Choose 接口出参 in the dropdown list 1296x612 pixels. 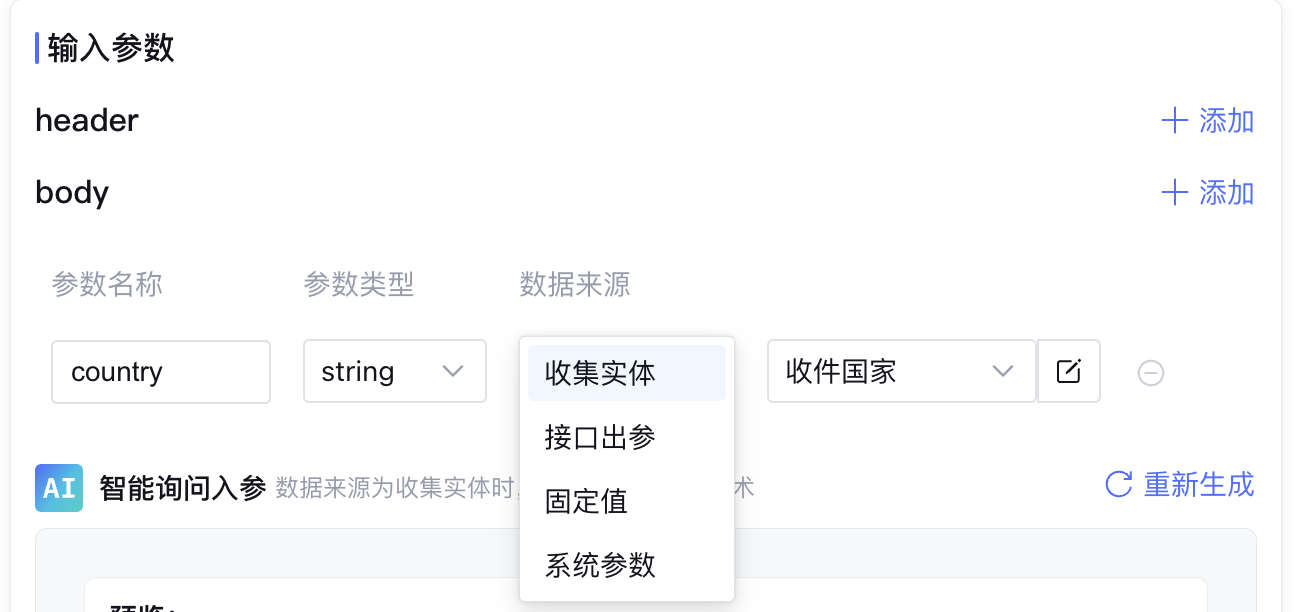pyautogui.click(x=600, y=437)
